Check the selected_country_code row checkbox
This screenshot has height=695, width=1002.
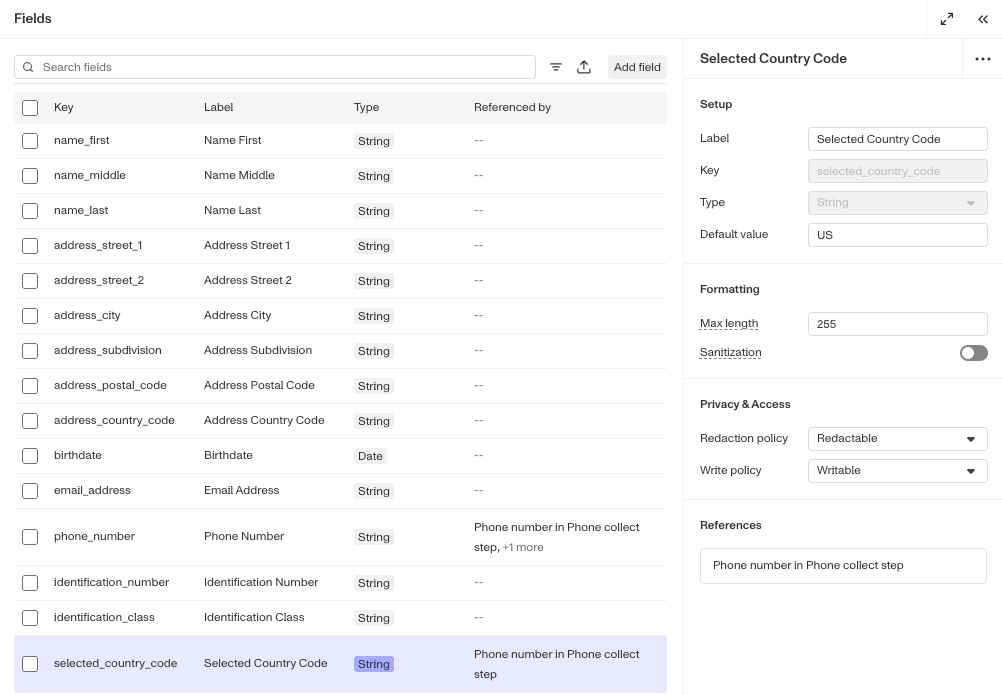coord(30,664)
